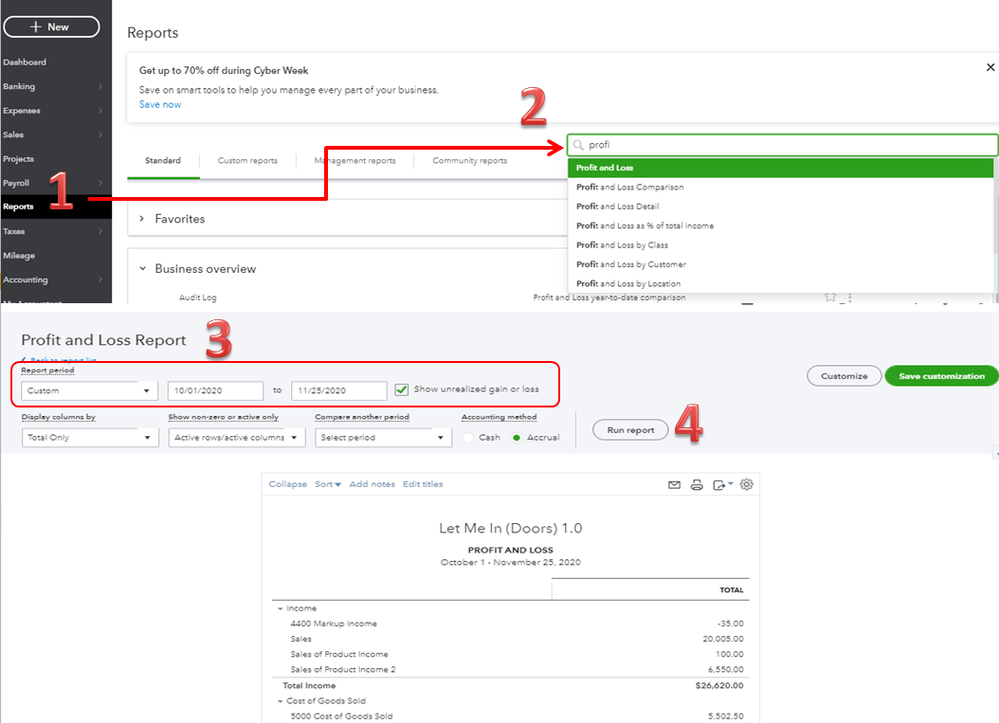Open report settings gear icon

(747, 484)
